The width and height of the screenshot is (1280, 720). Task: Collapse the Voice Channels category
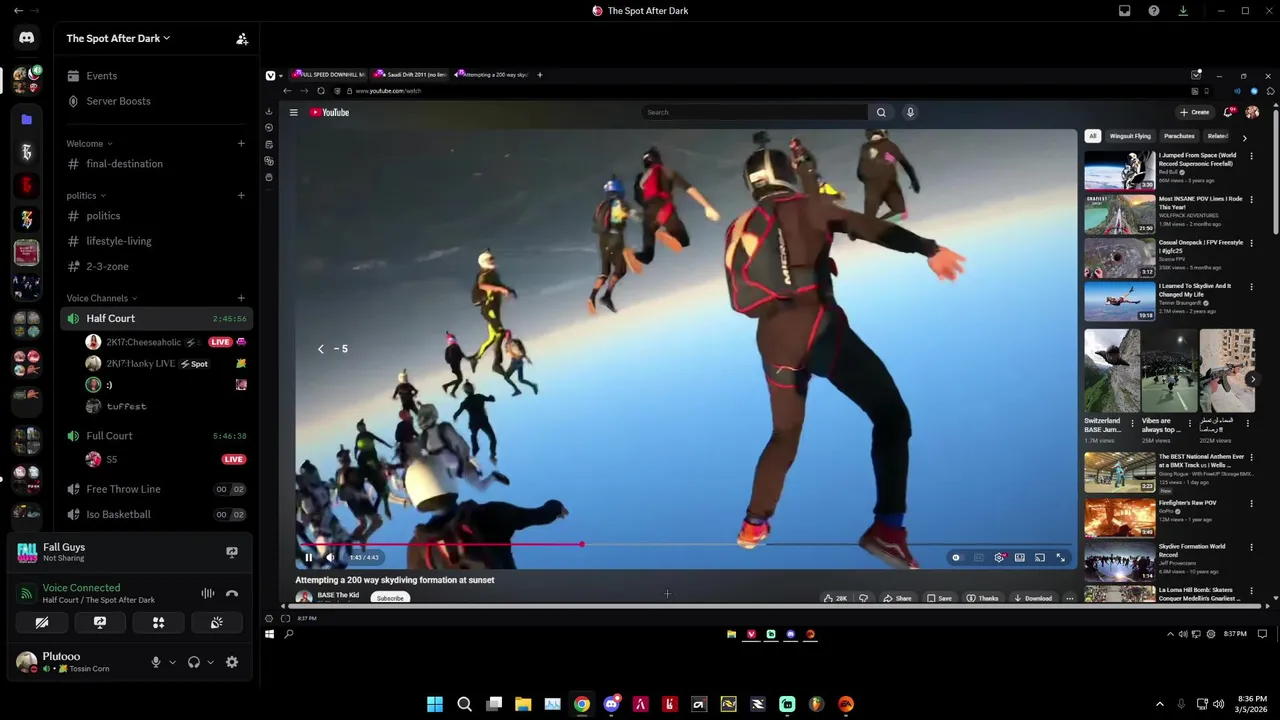pos(102,298)
